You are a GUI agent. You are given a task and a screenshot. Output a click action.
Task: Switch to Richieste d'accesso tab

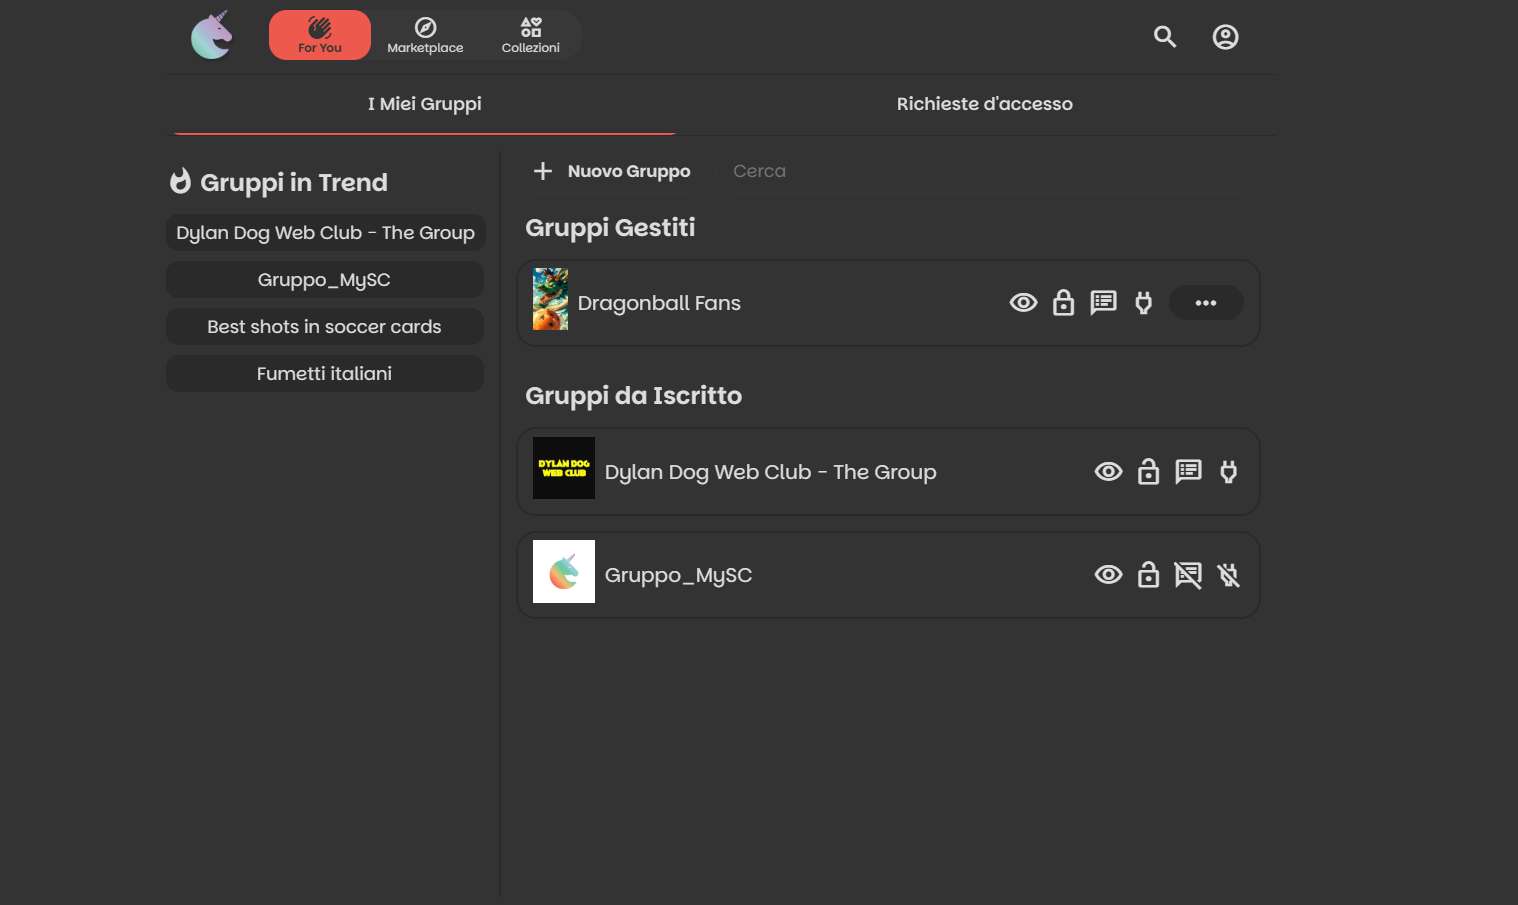[984, 104]
